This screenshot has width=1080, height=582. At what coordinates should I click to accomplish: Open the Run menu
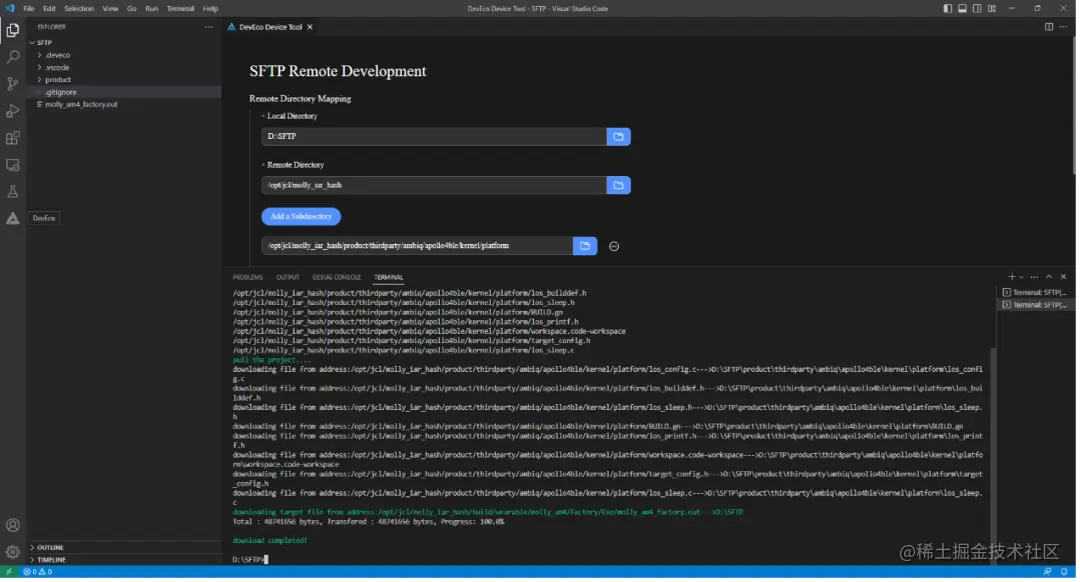coord(152,9)
